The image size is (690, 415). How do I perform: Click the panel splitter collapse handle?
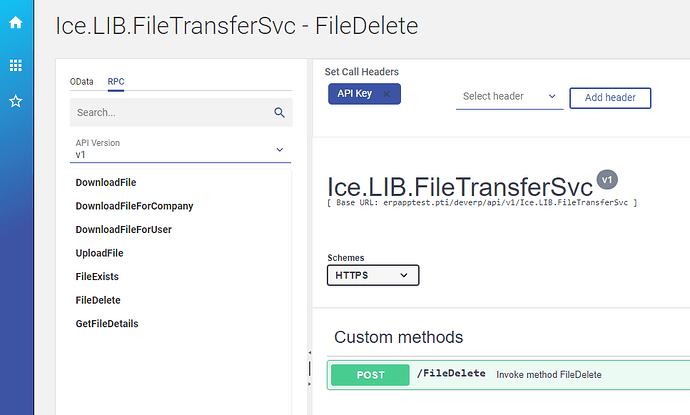(309, 353)
